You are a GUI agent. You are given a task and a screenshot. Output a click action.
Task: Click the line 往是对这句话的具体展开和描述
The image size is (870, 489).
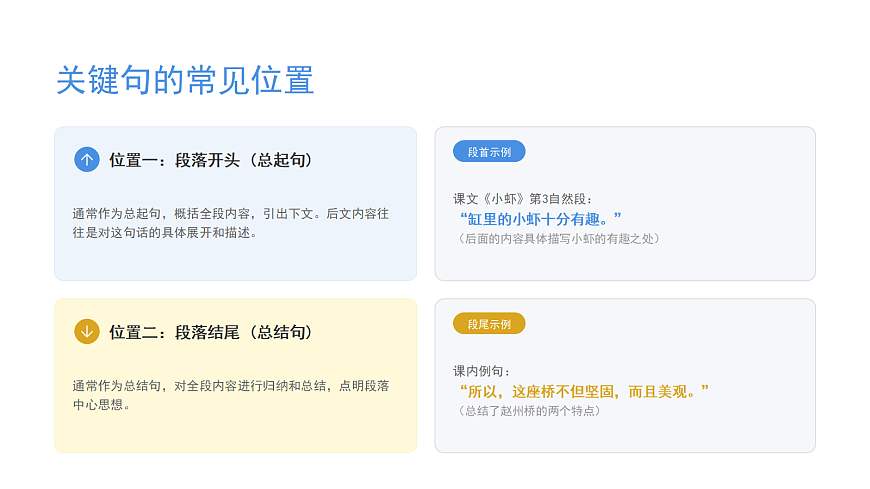click(165, 233)
